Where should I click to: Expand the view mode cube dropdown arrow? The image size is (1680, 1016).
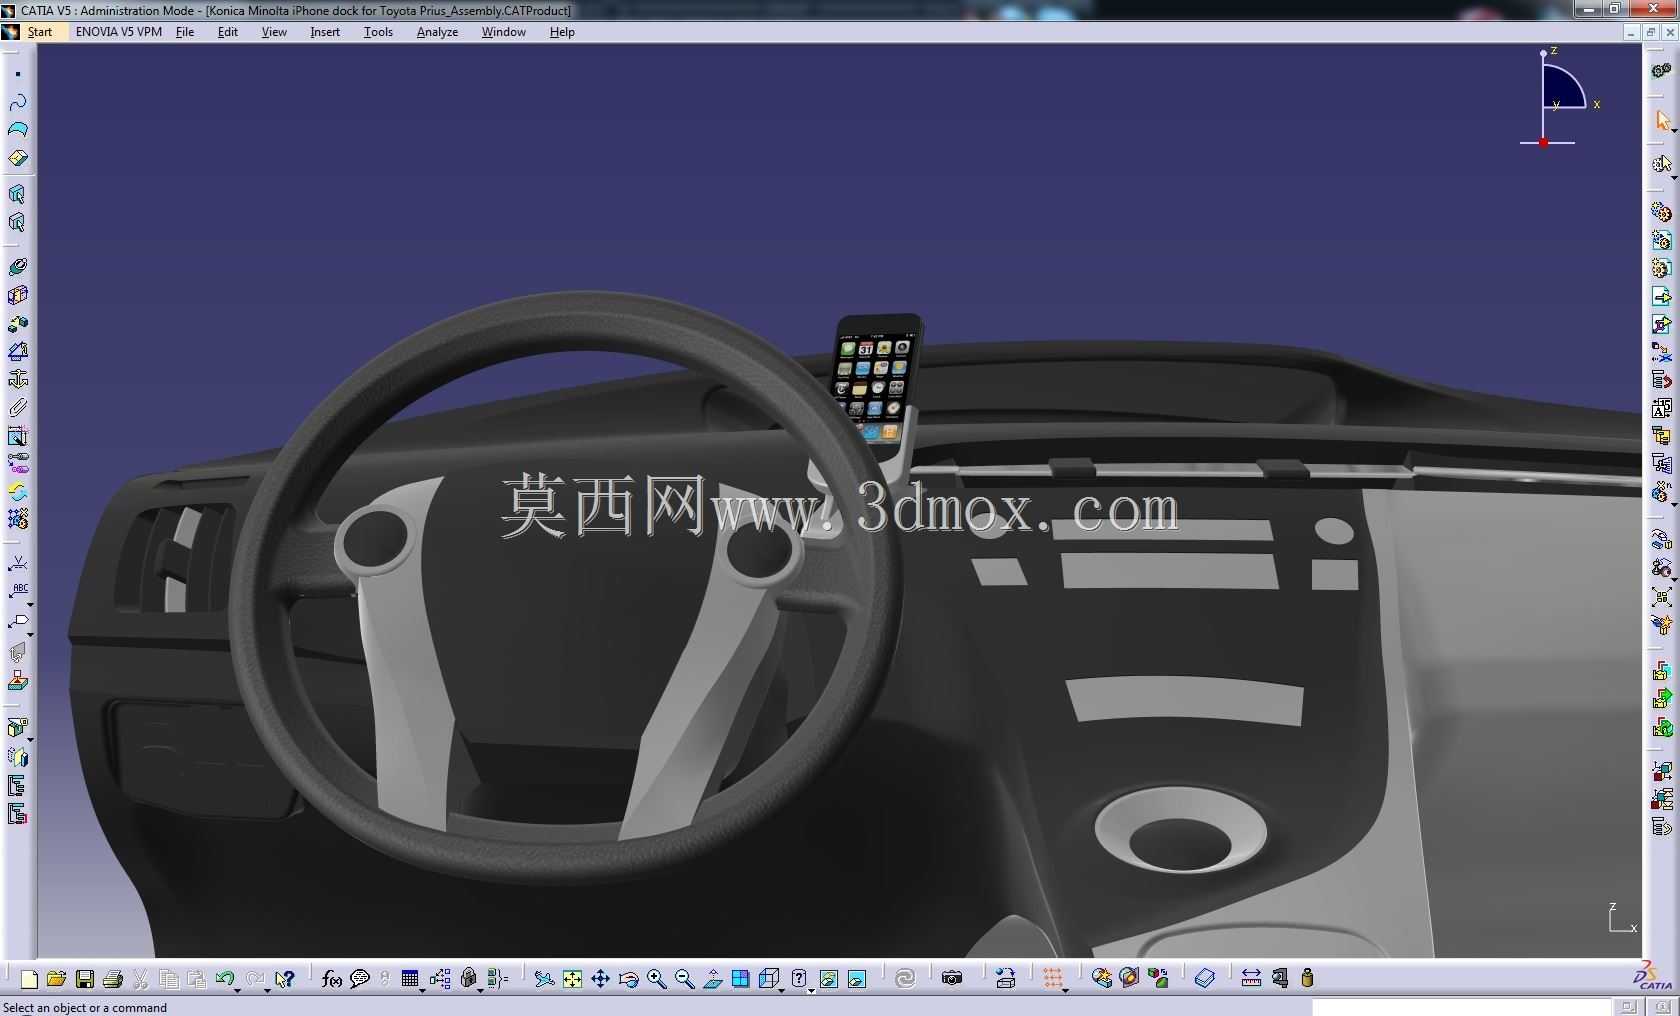coord(781,990)
